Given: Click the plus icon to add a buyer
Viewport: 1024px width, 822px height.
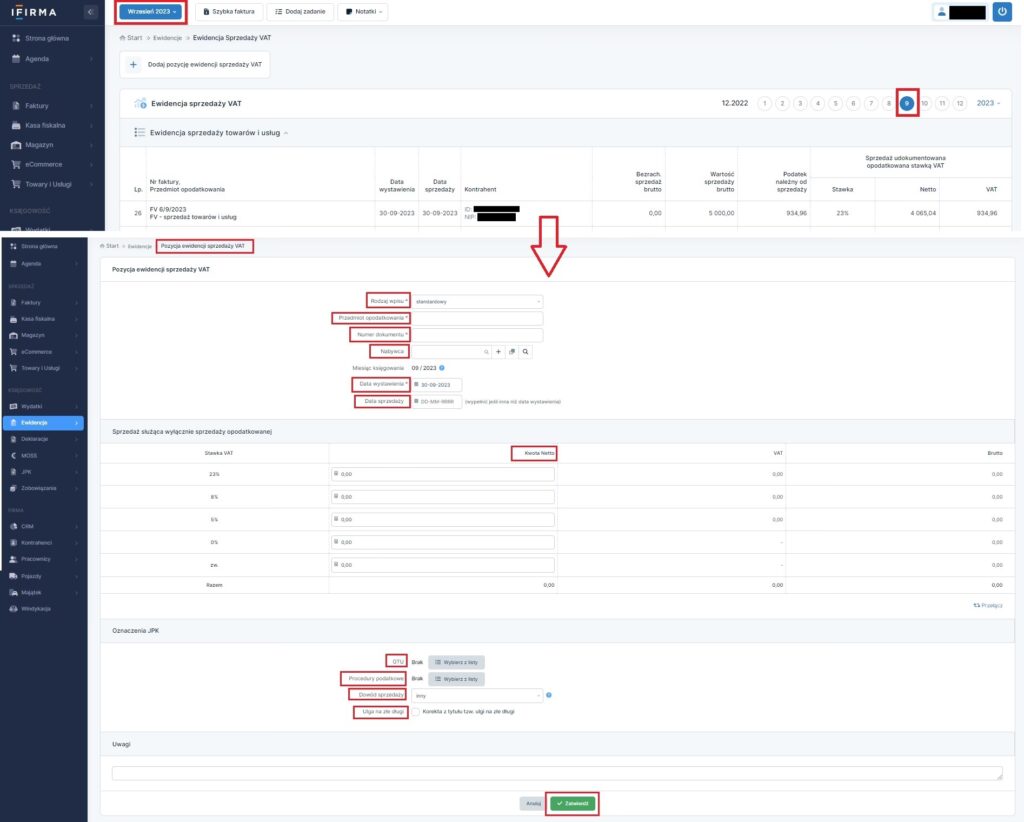Looking at the screenshot, I should 498,352.
